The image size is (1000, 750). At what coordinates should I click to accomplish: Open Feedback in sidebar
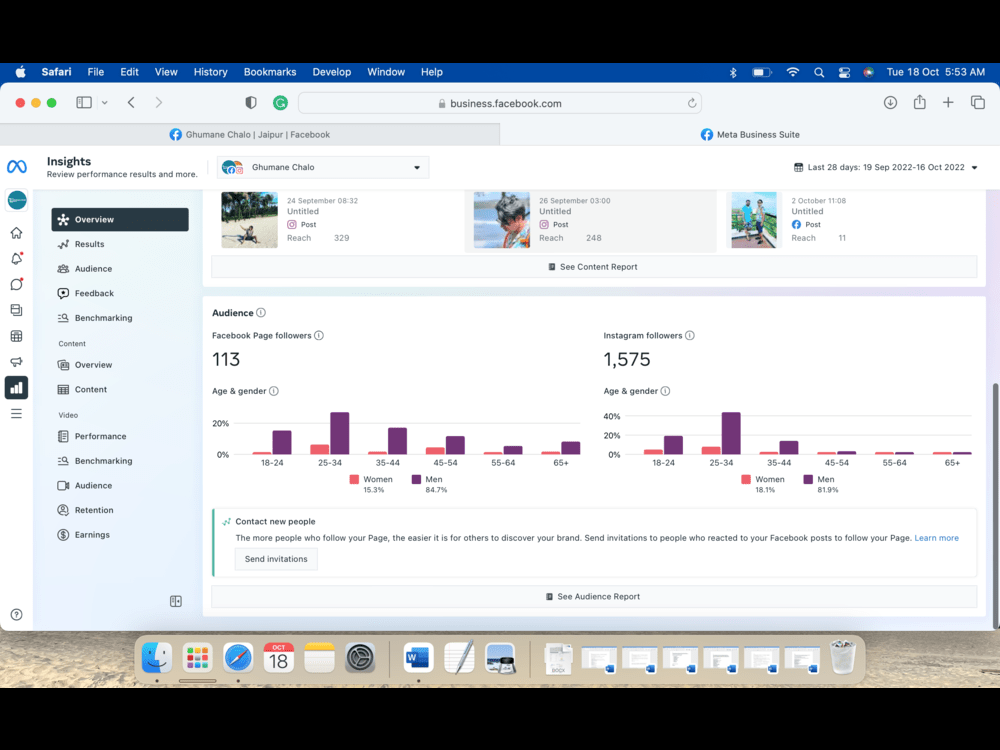tap(120, 293)
